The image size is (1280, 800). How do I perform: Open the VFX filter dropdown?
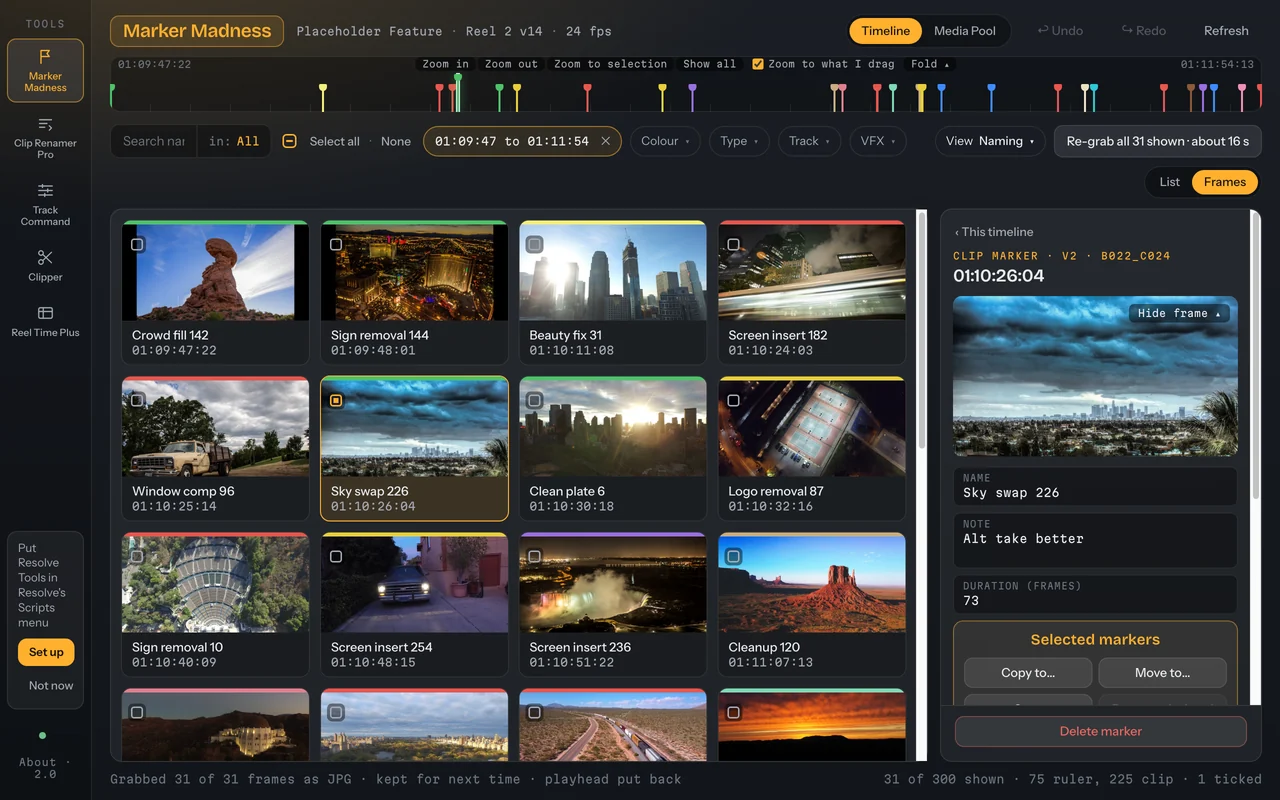(878, 141)
